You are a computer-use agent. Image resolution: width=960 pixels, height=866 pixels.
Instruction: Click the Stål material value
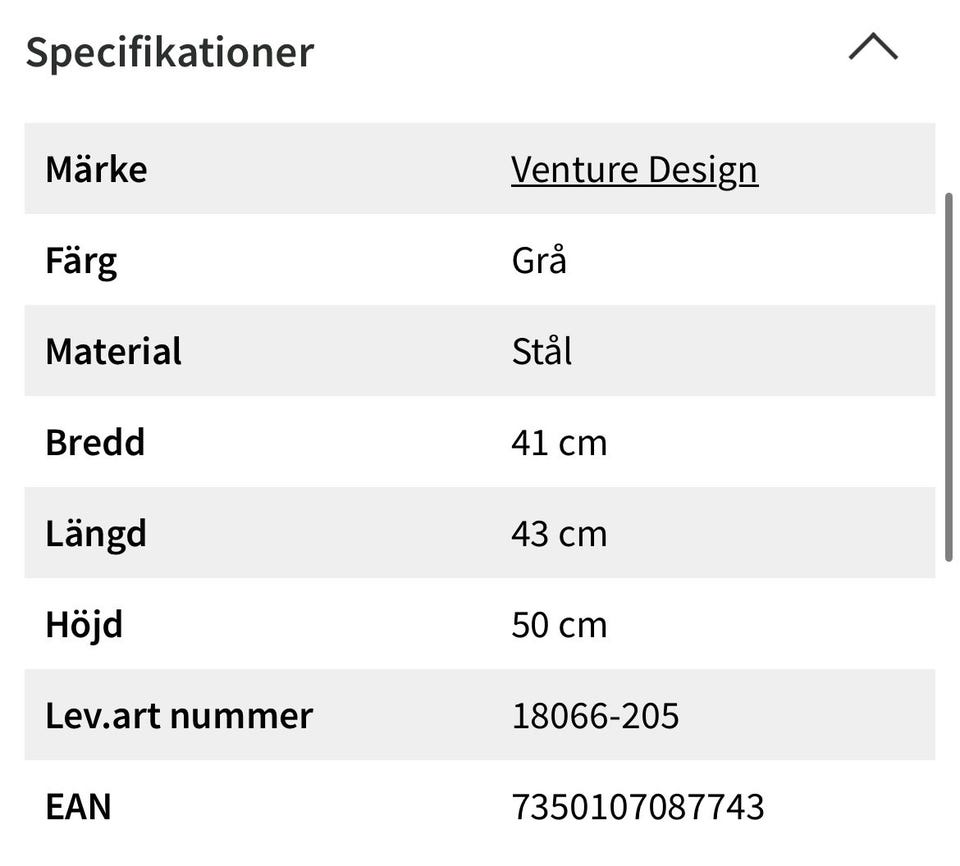pos(542,352)
